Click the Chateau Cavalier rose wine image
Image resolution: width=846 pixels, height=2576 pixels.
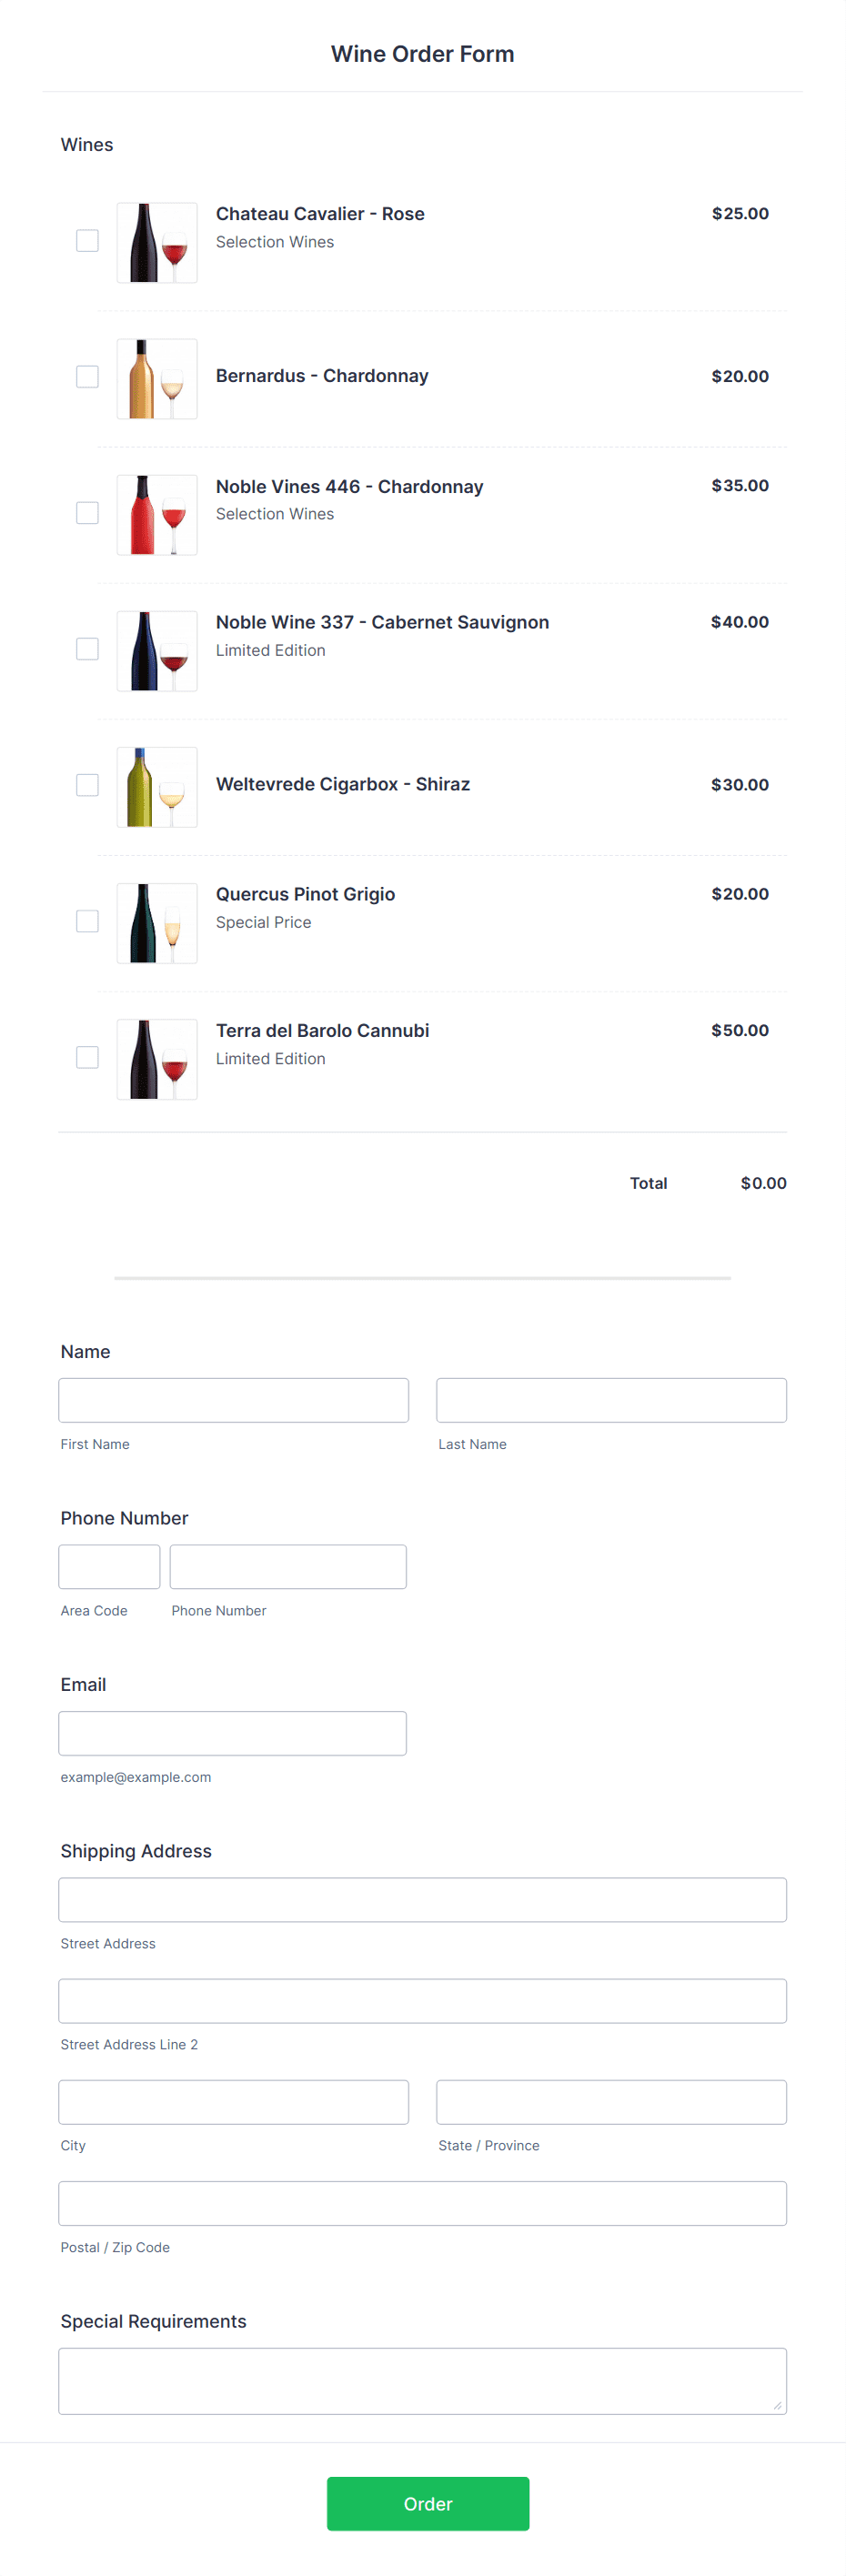pos(156,241)
